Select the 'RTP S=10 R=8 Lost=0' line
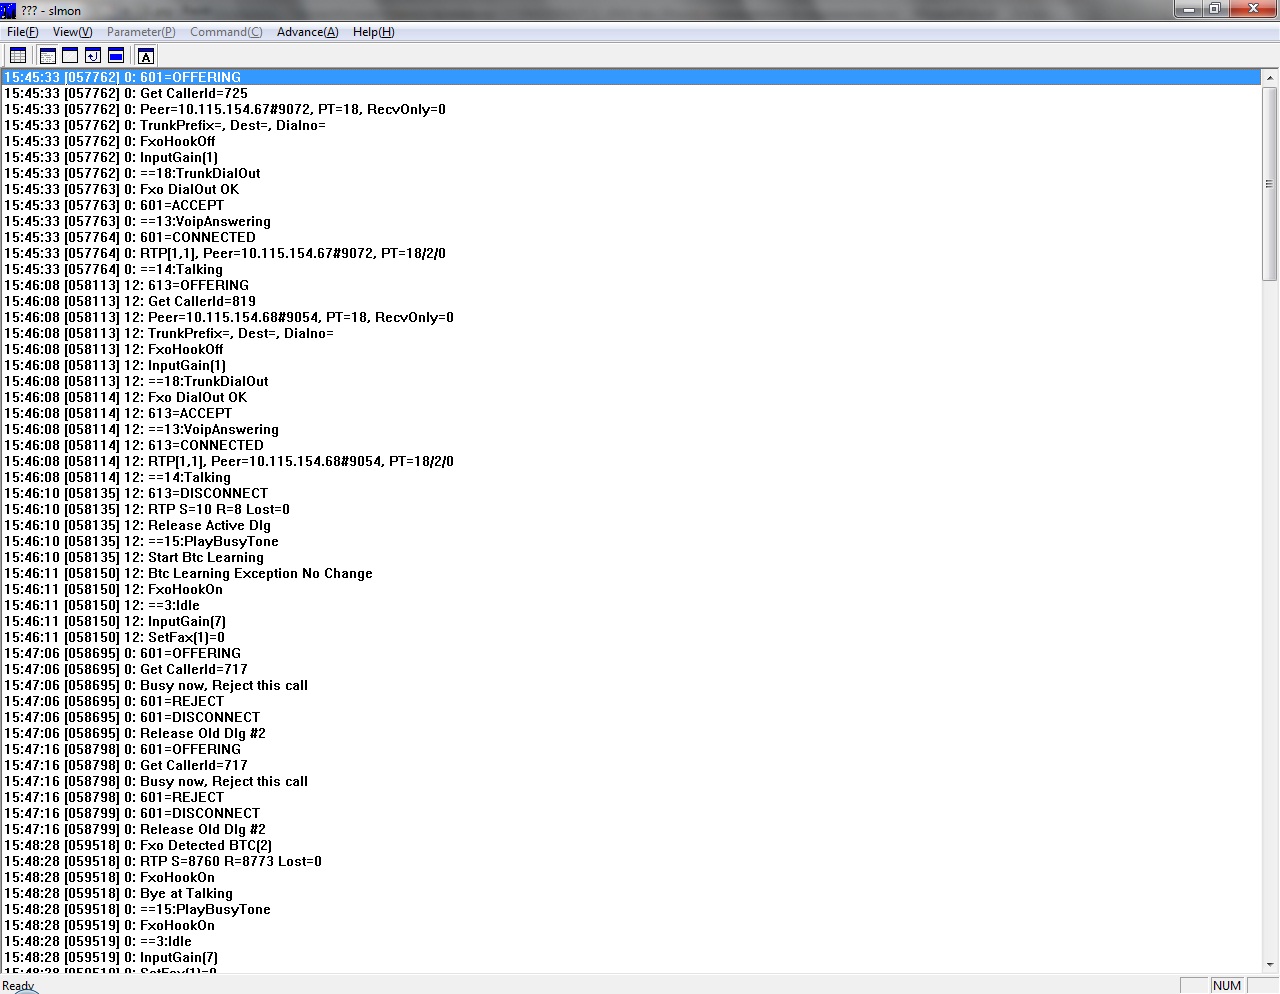 (631, 509)
